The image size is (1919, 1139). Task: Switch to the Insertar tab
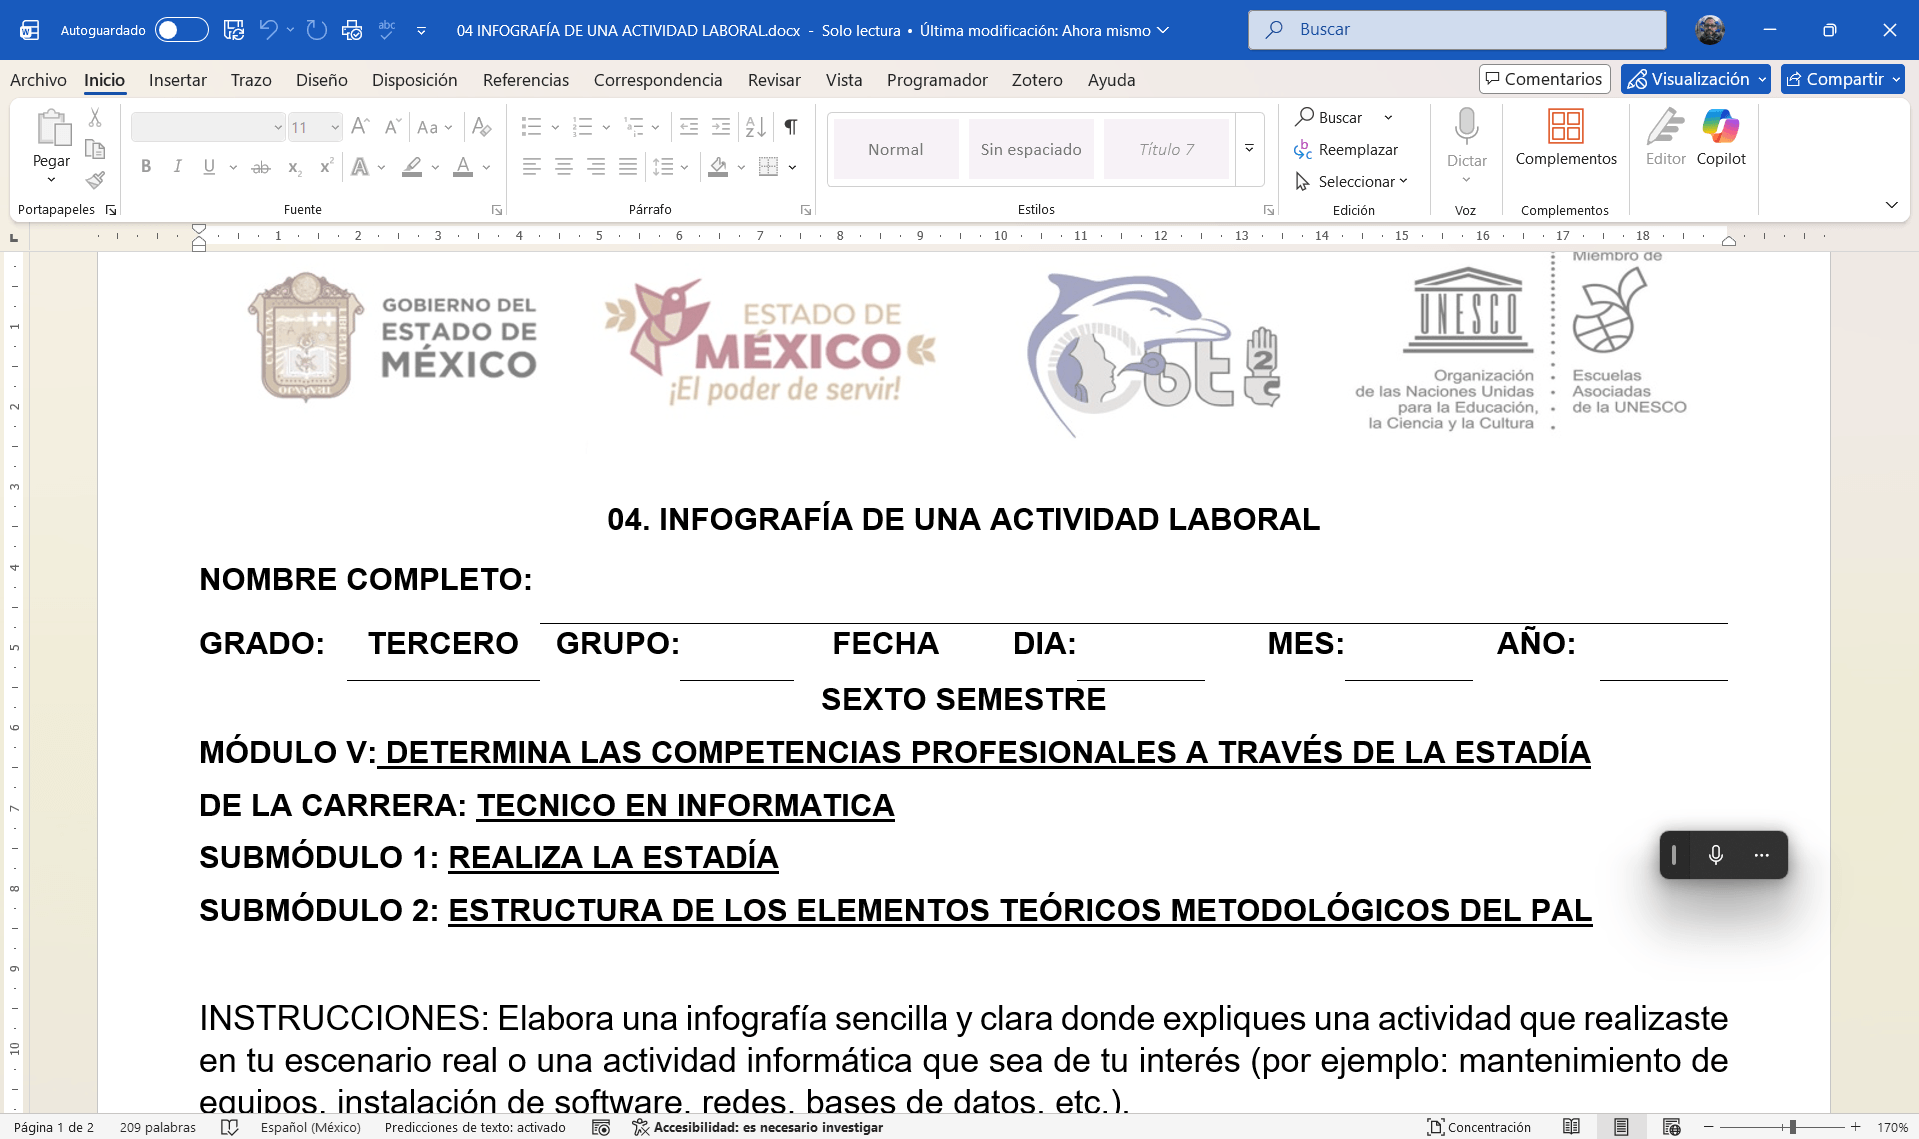pyautogui.click(x=178, y=80)
